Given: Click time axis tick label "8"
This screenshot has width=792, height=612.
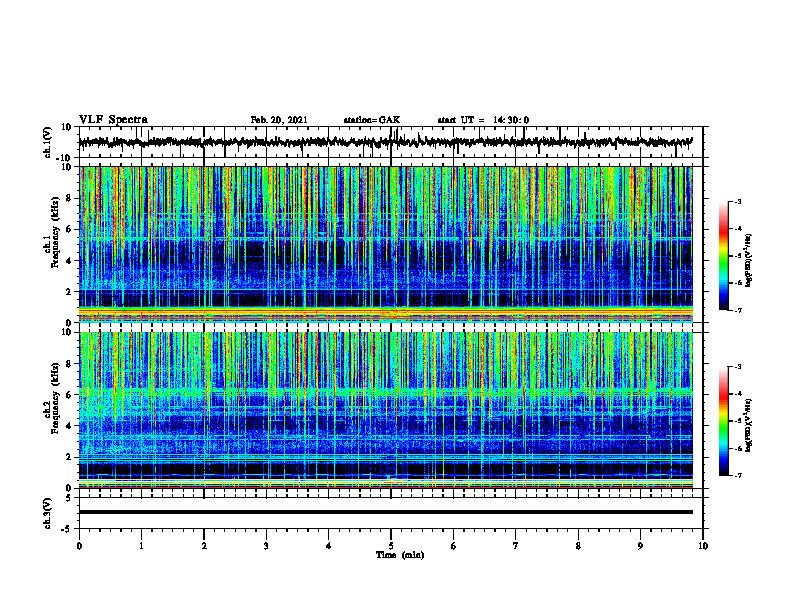Looking at the screenshot, I should (x=578, y=546).
